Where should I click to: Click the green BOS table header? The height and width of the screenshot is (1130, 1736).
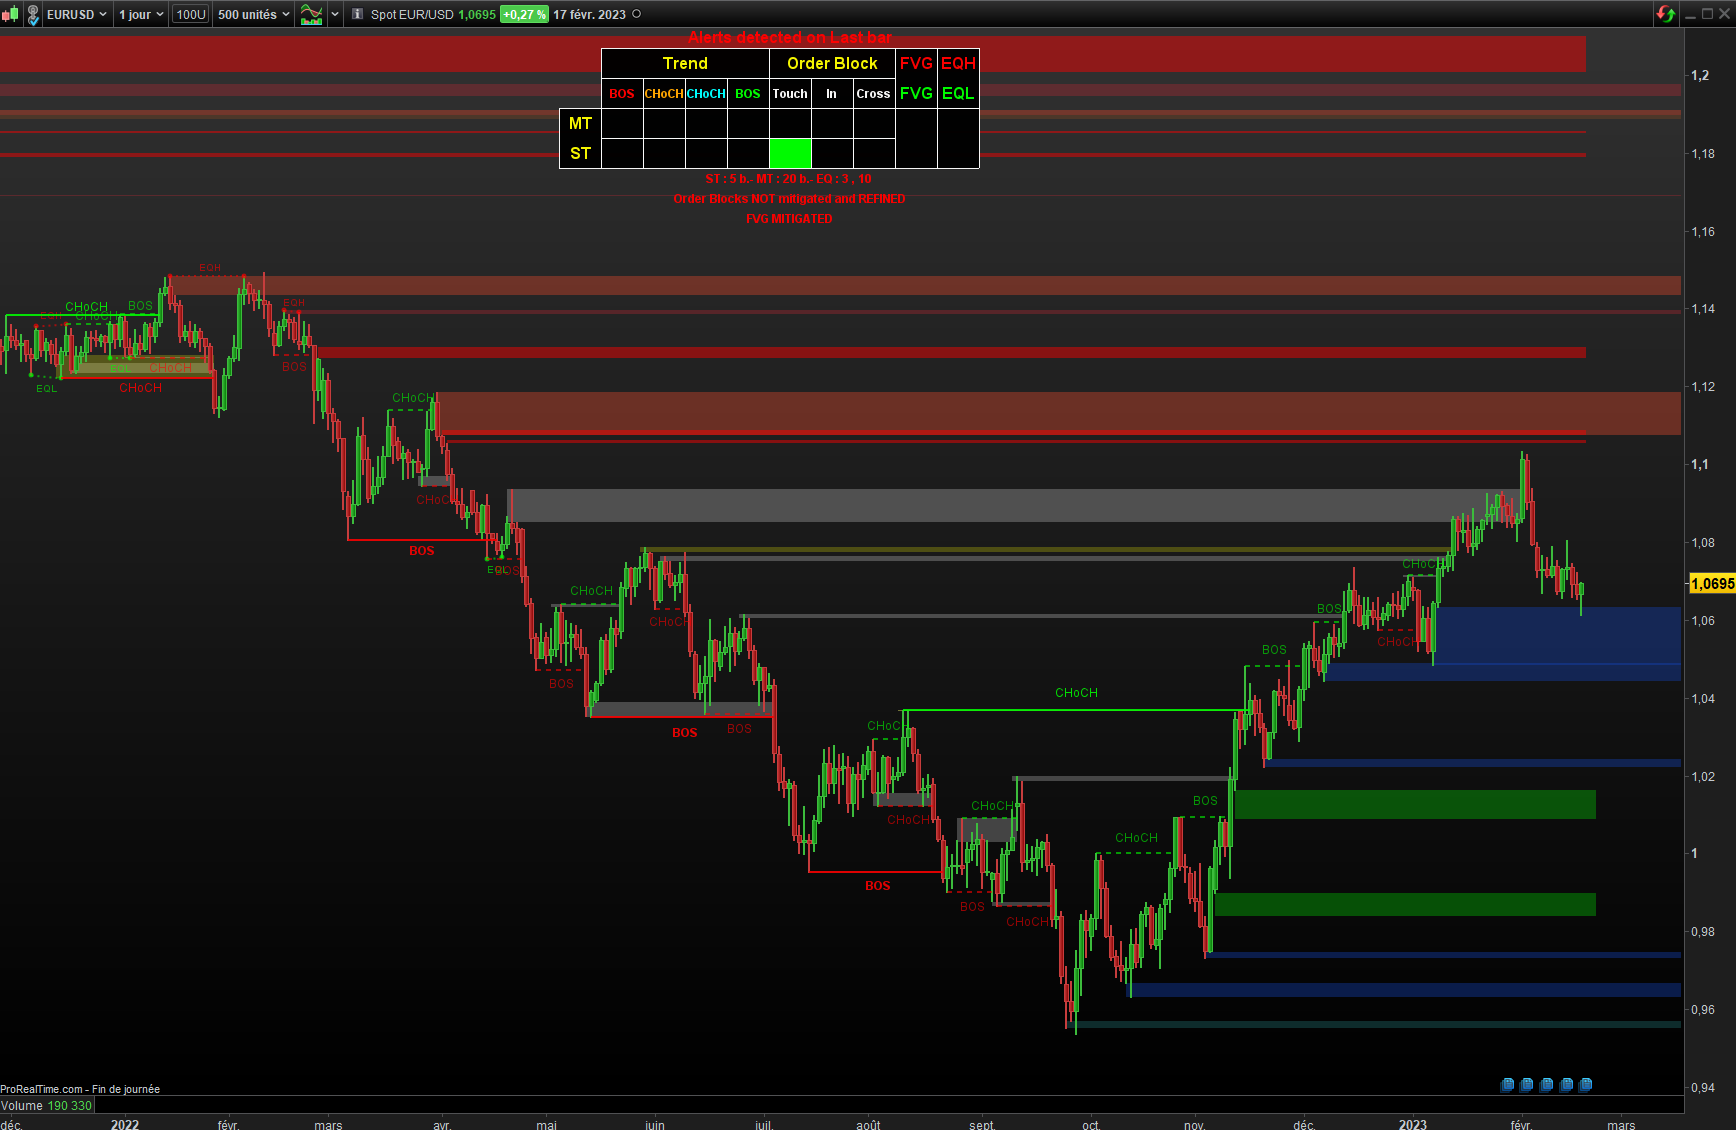click(x=748, y=93)
